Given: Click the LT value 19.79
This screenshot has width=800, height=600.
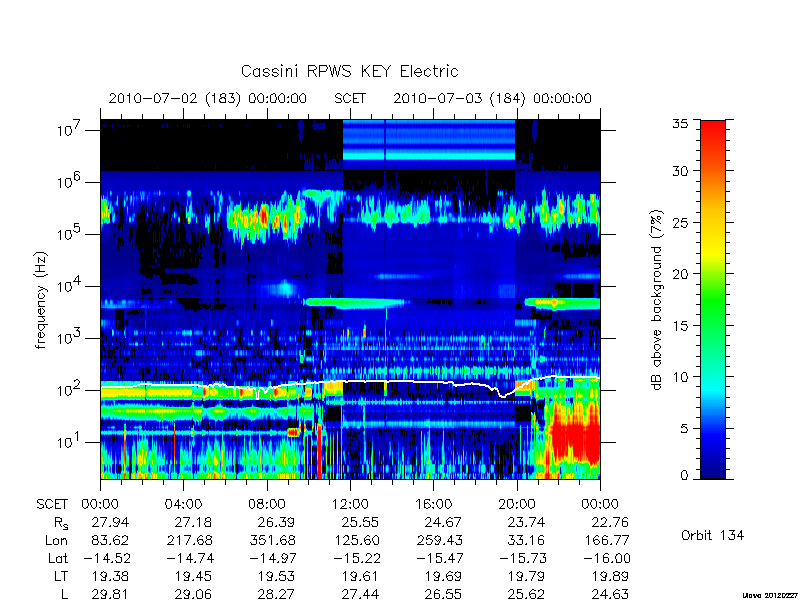Looking at the screenshot, I should [526, 576].
